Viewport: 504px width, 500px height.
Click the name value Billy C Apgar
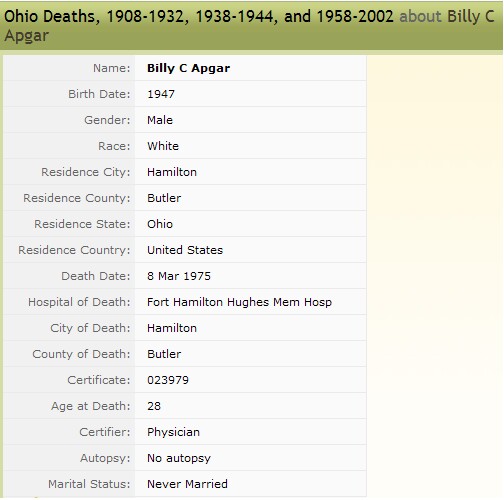point(188,68)
